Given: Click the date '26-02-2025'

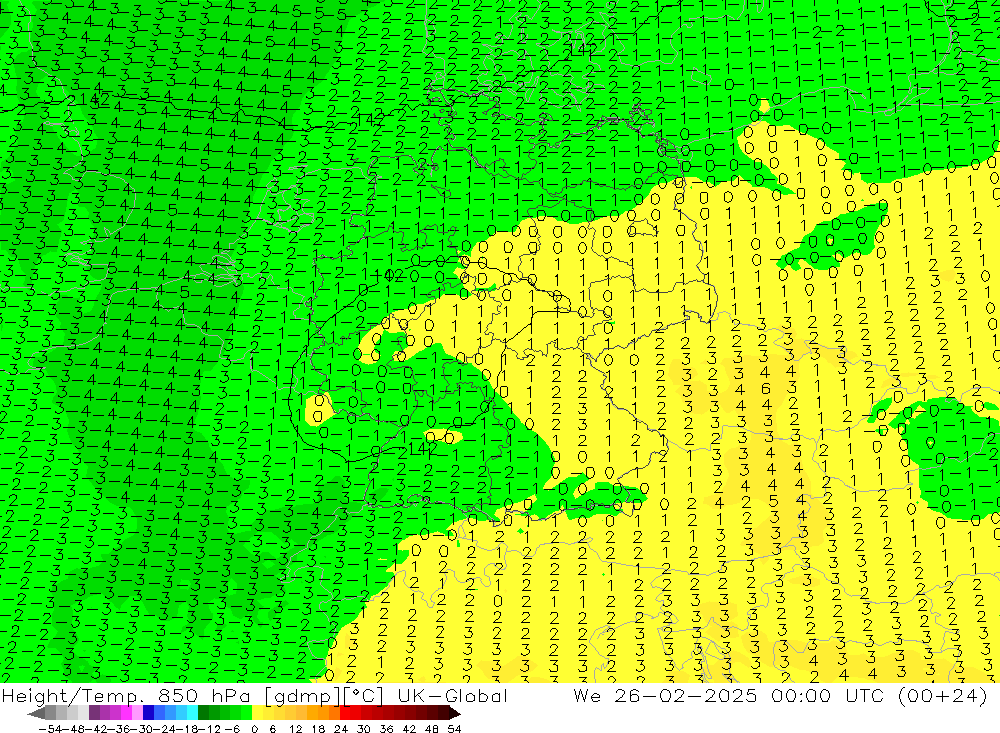Looking at the screenshot, I should pos(686,696).
